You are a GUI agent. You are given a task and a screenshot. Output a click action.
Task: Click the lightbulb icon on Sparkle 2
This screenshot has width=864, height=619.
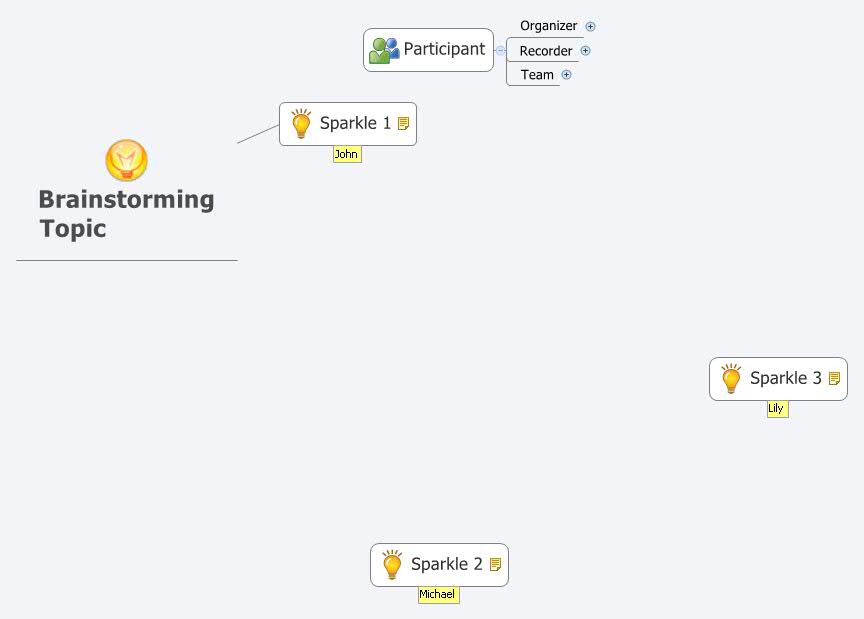coord(391,564)
